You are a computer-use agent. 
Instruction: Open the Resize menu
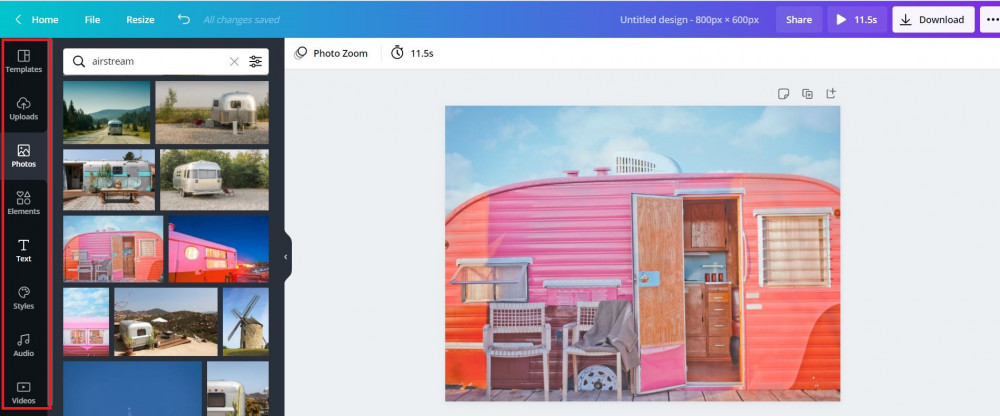pos(140,20)
